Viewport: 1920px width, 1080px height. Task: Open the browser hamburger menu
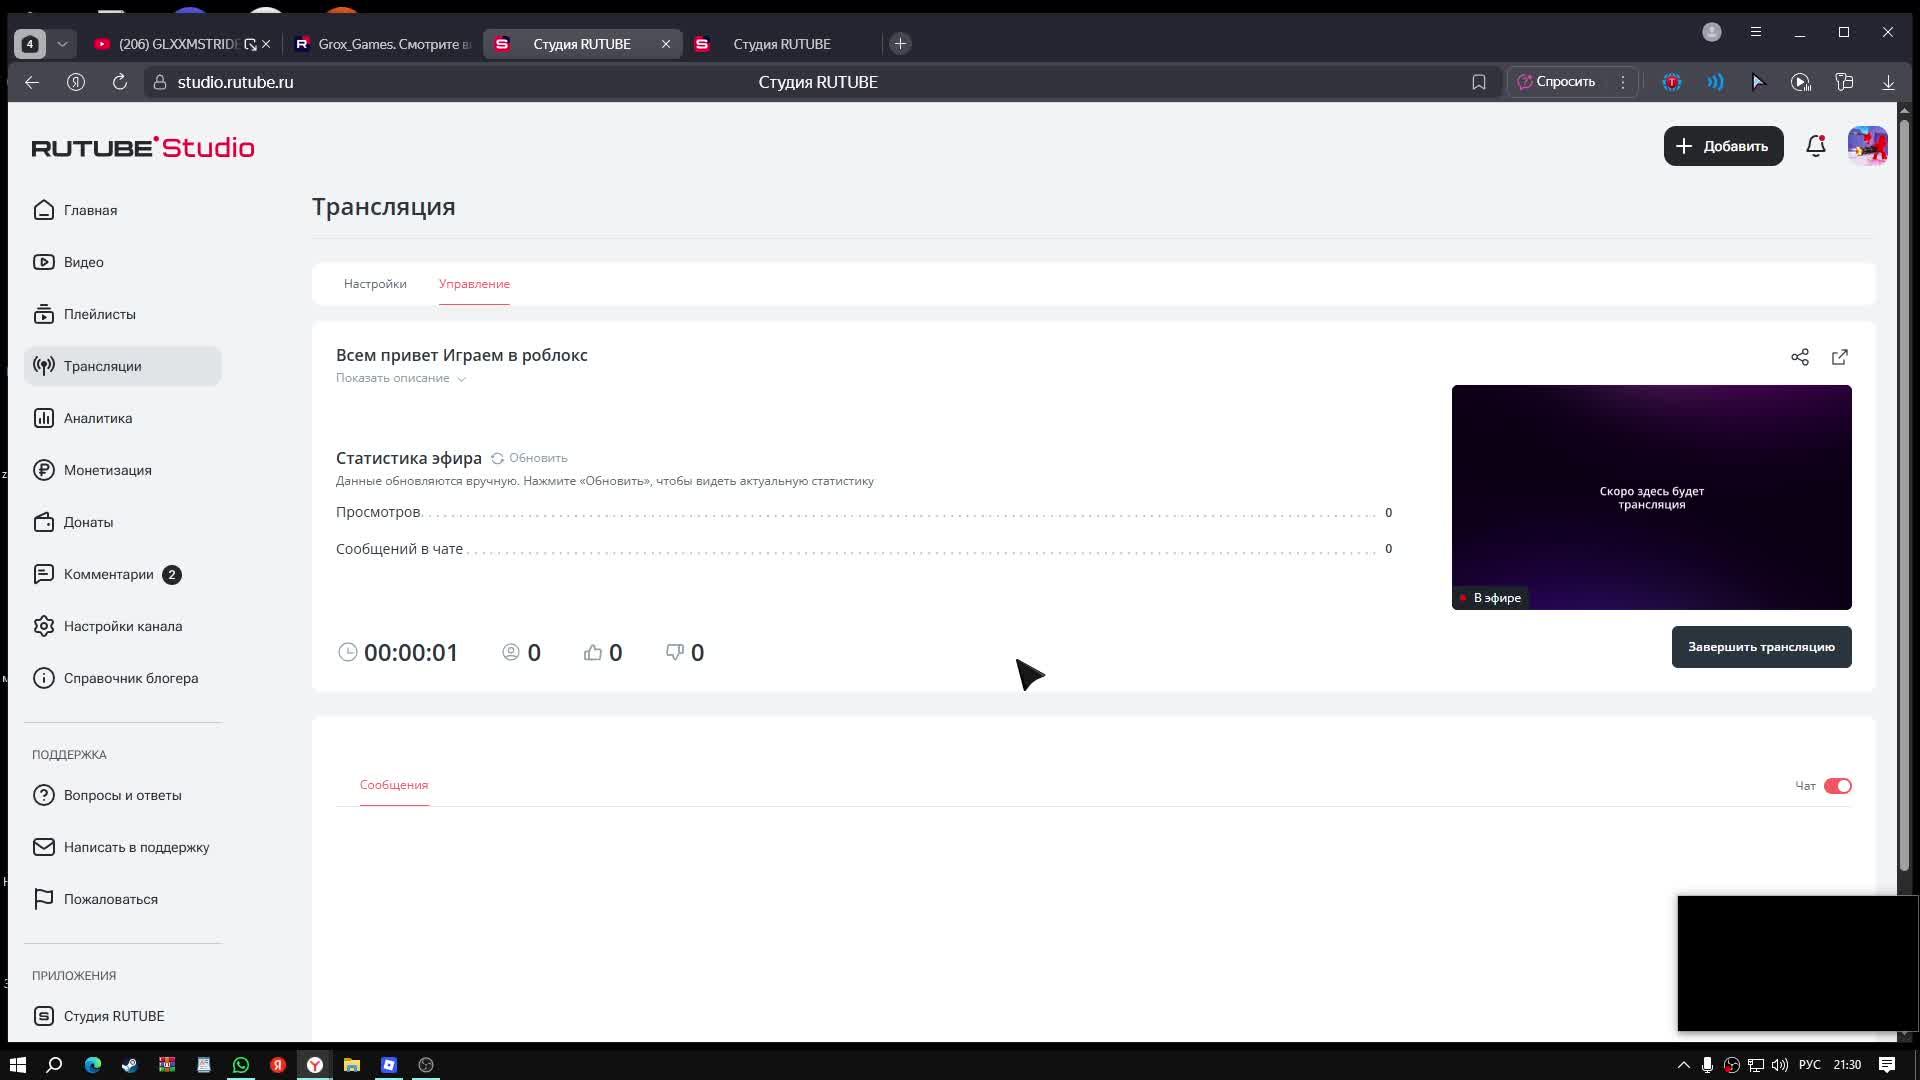[x=1756, y=32]
